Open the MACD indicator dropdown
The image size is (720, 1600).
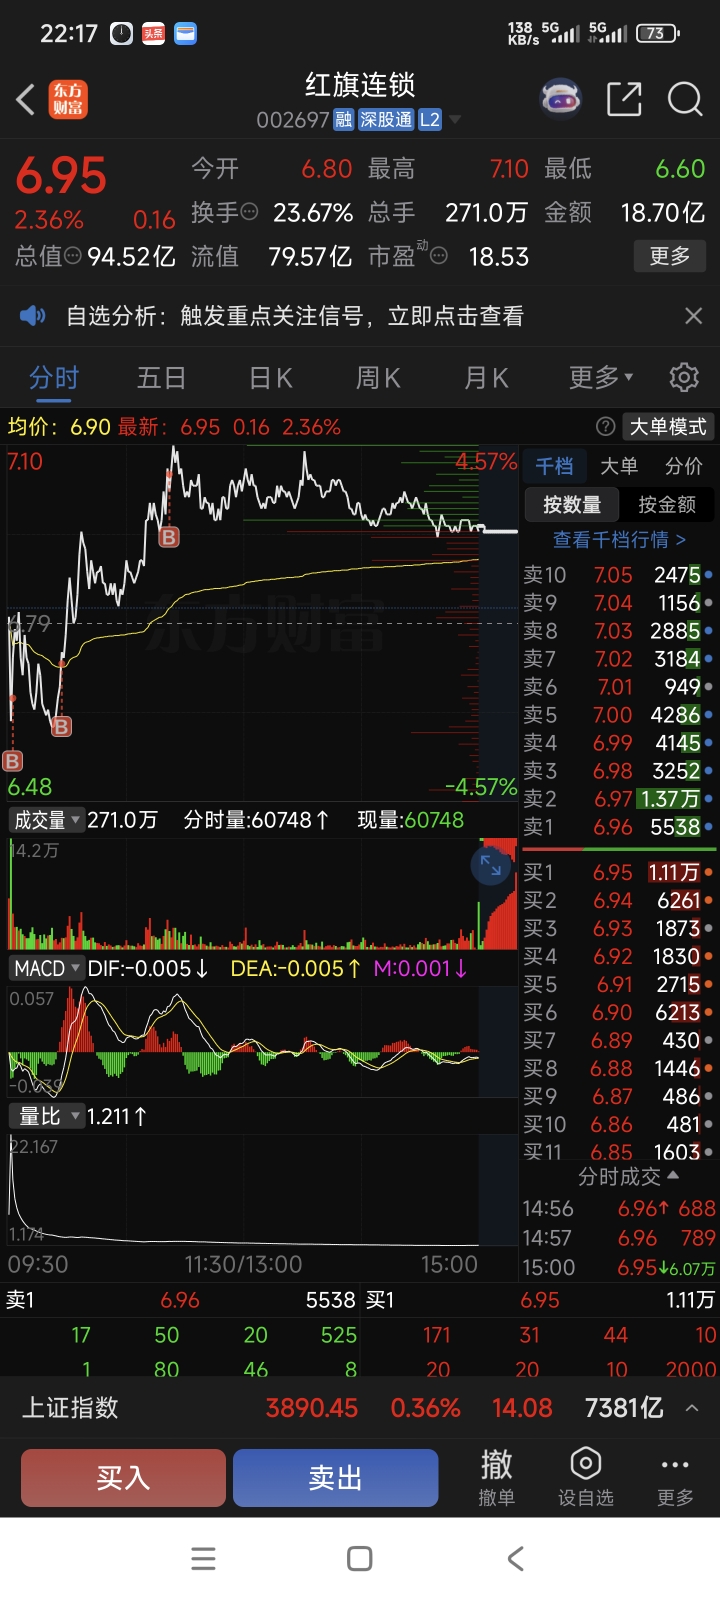coord(46,968)
